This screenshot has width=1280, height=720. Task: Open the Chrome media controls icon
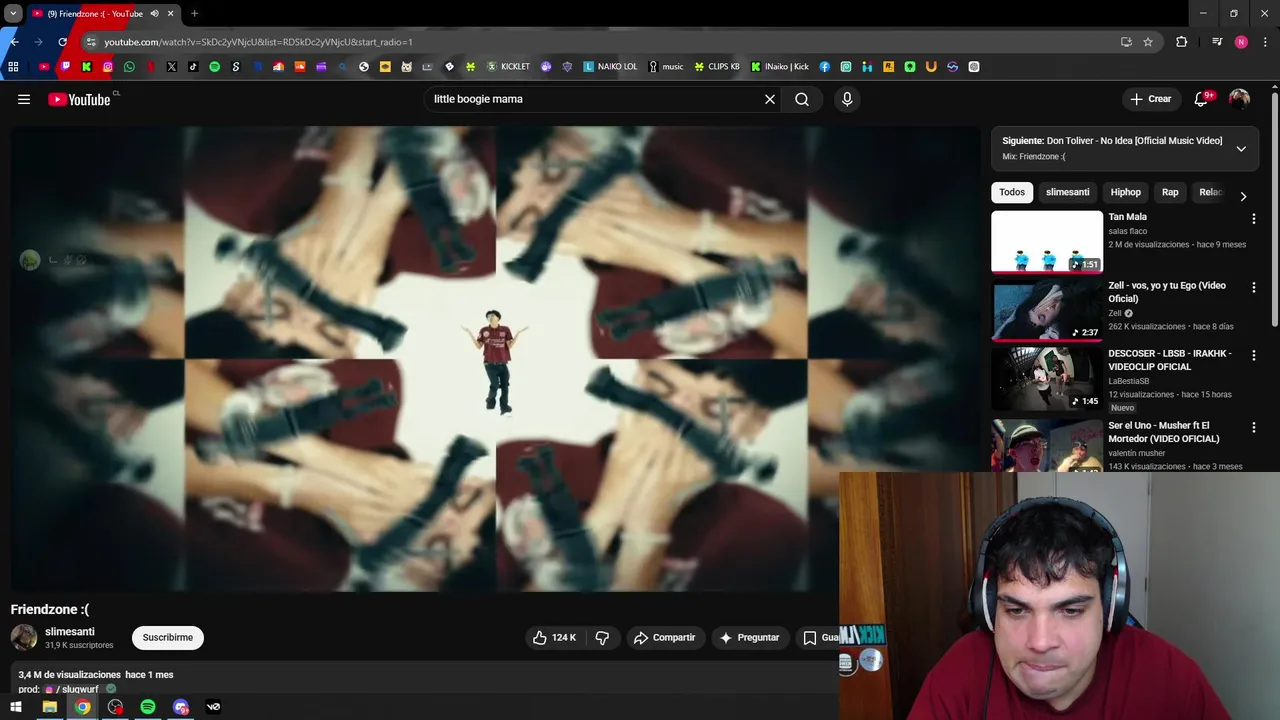coord(1217,42)
